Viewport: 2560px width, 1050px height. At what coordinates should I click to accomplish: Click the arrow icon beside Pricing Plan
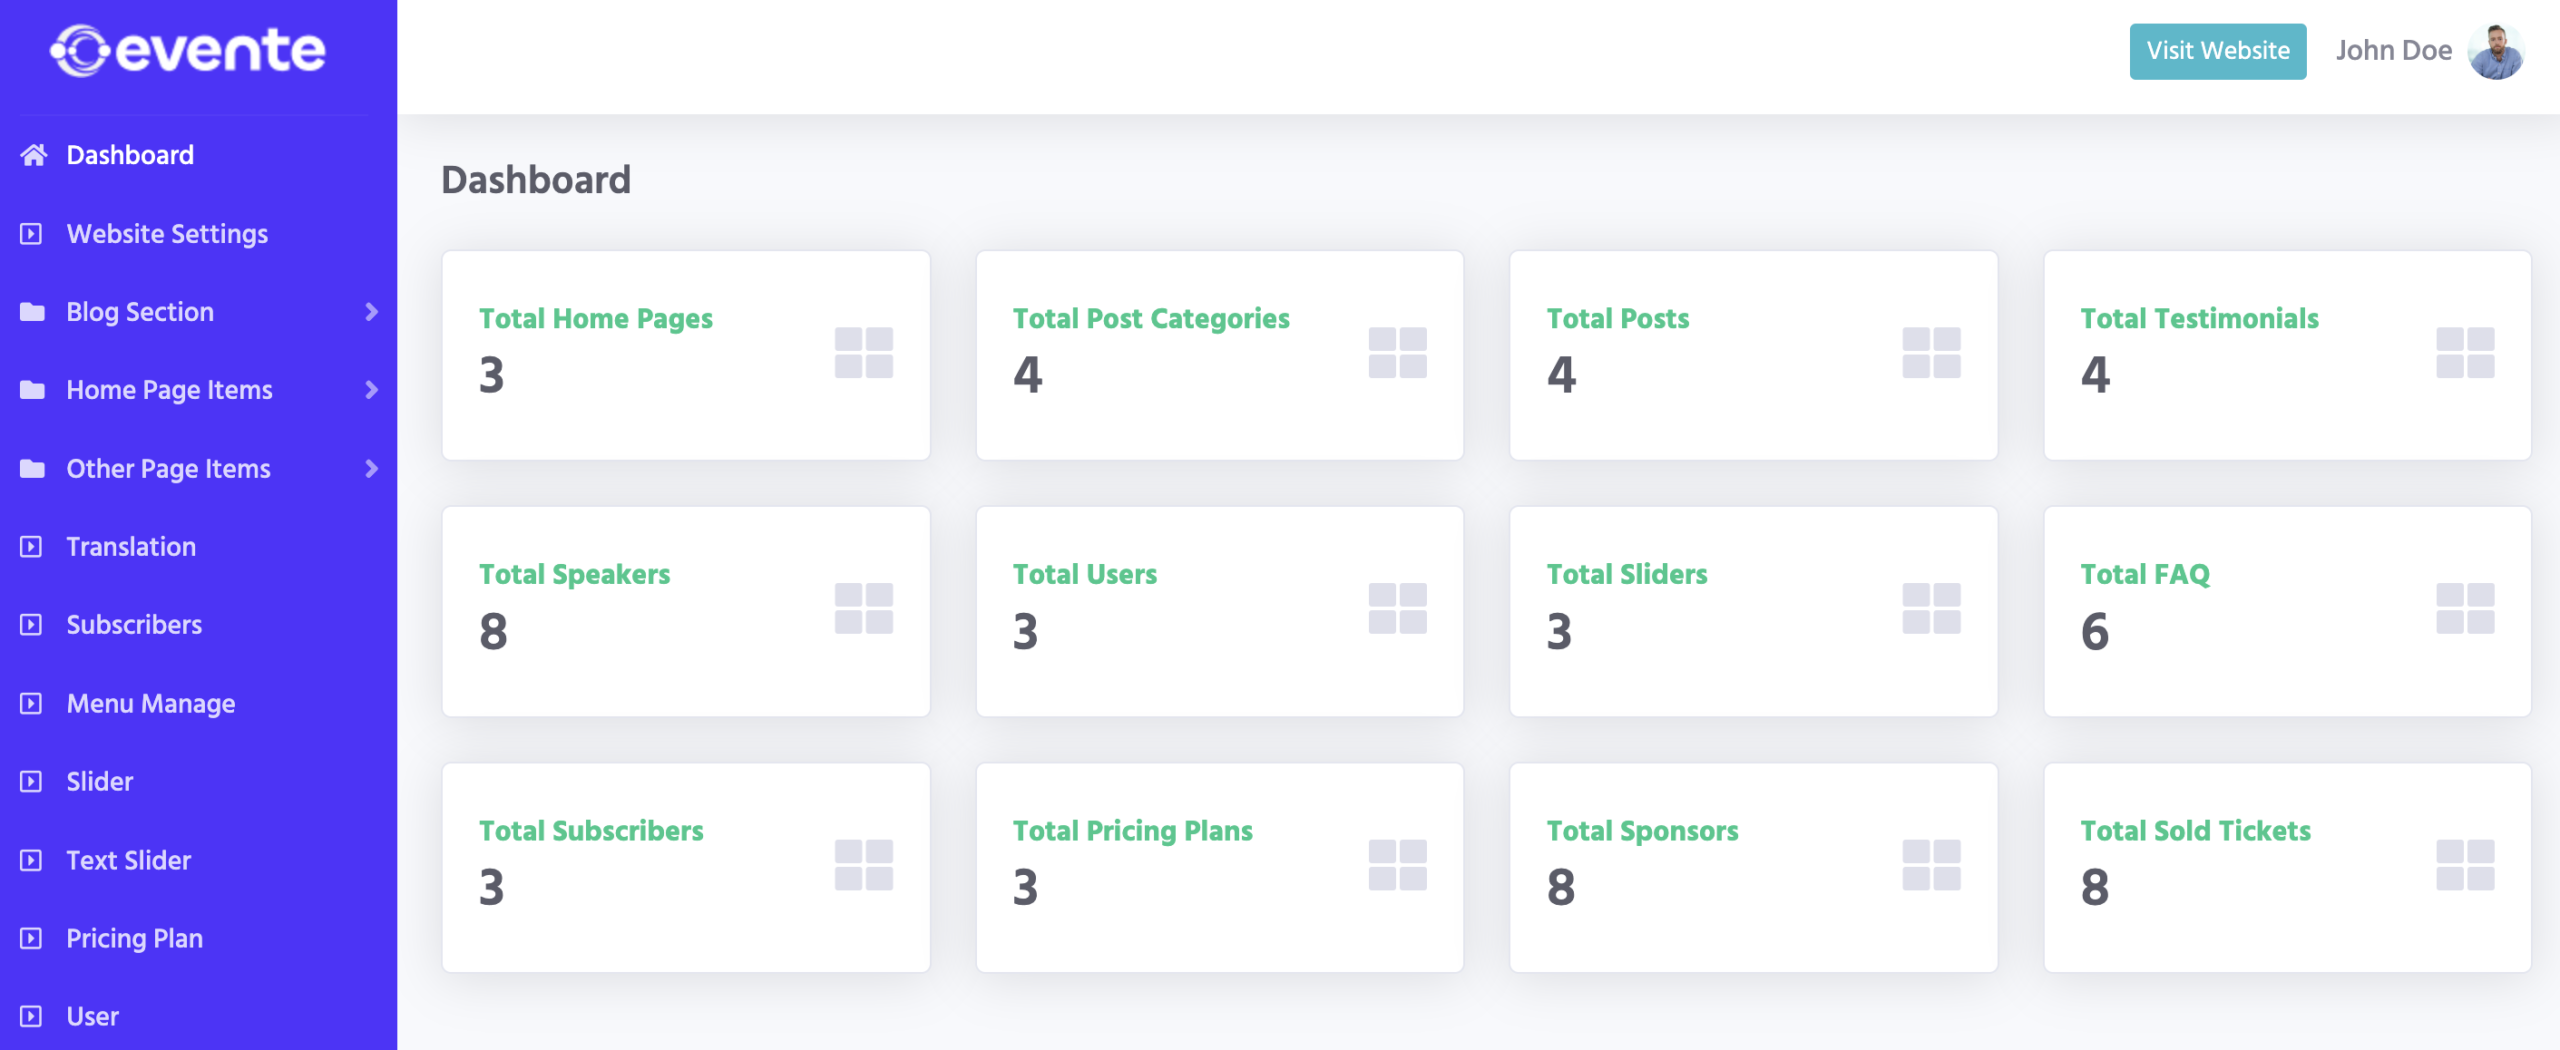click(x=31, y=938)
